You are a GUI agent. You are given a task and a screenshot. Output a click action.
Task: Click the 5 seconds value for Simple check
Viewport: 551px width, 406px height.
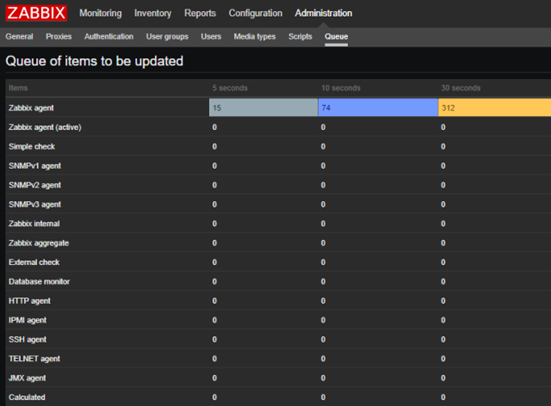[x=214, y=147]
